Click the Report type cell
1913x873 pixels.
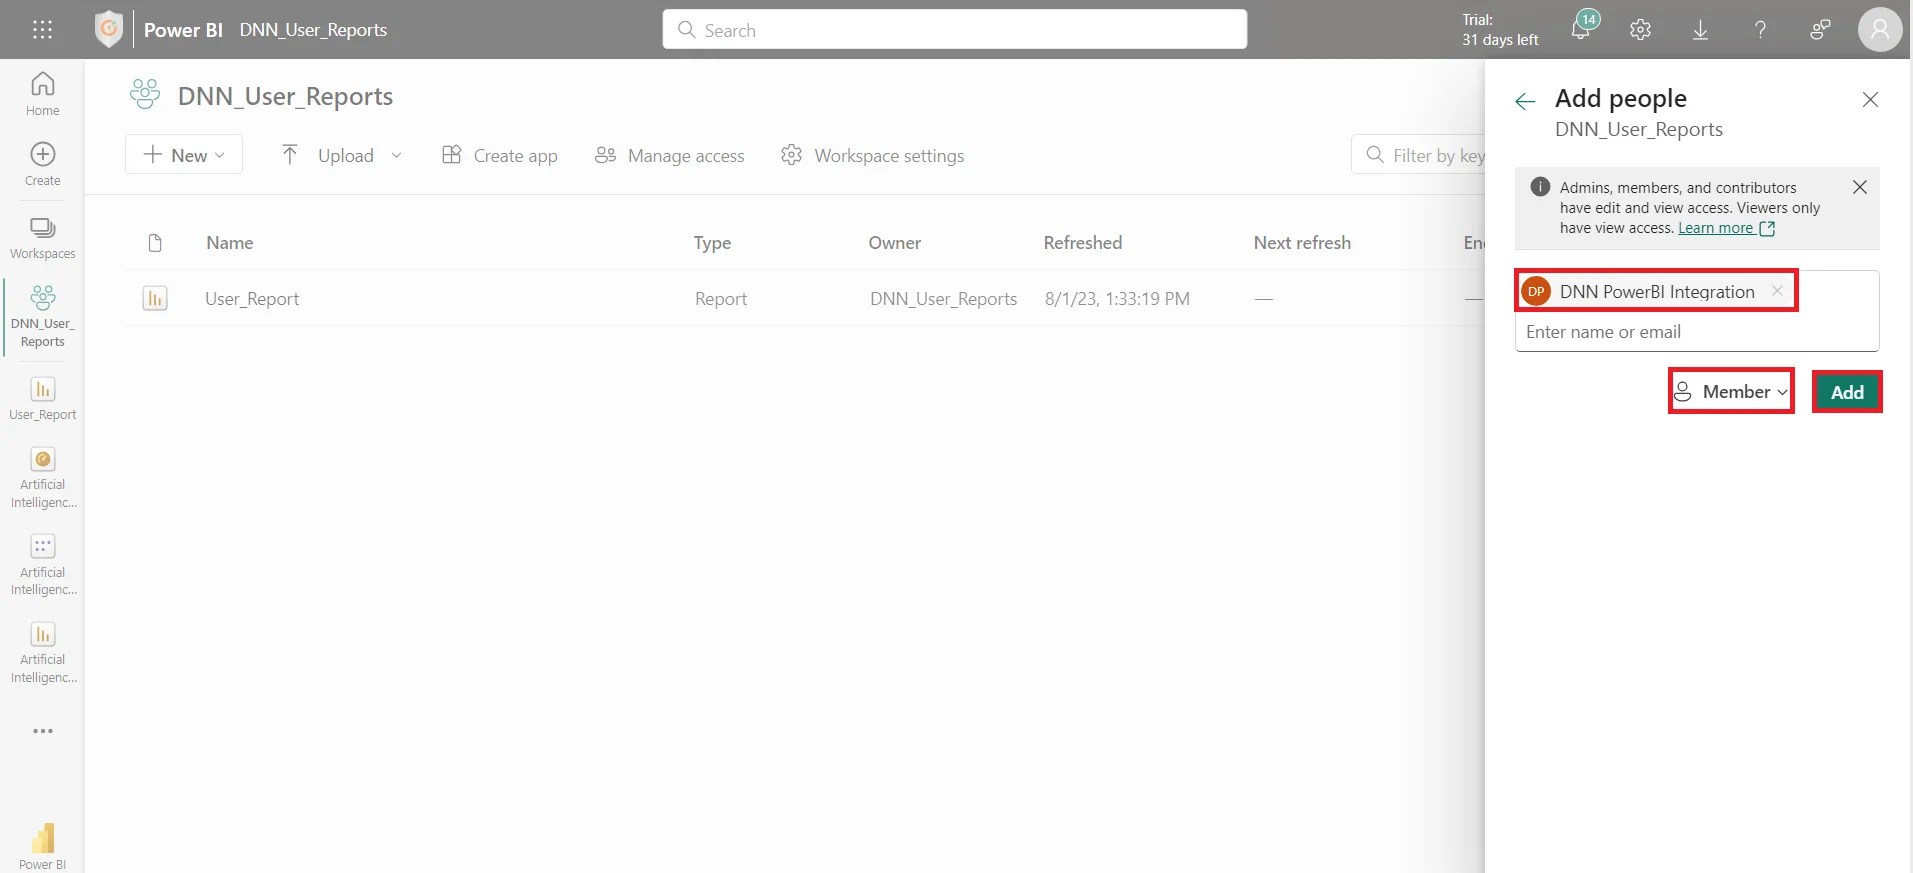click(x=721, y=298)
